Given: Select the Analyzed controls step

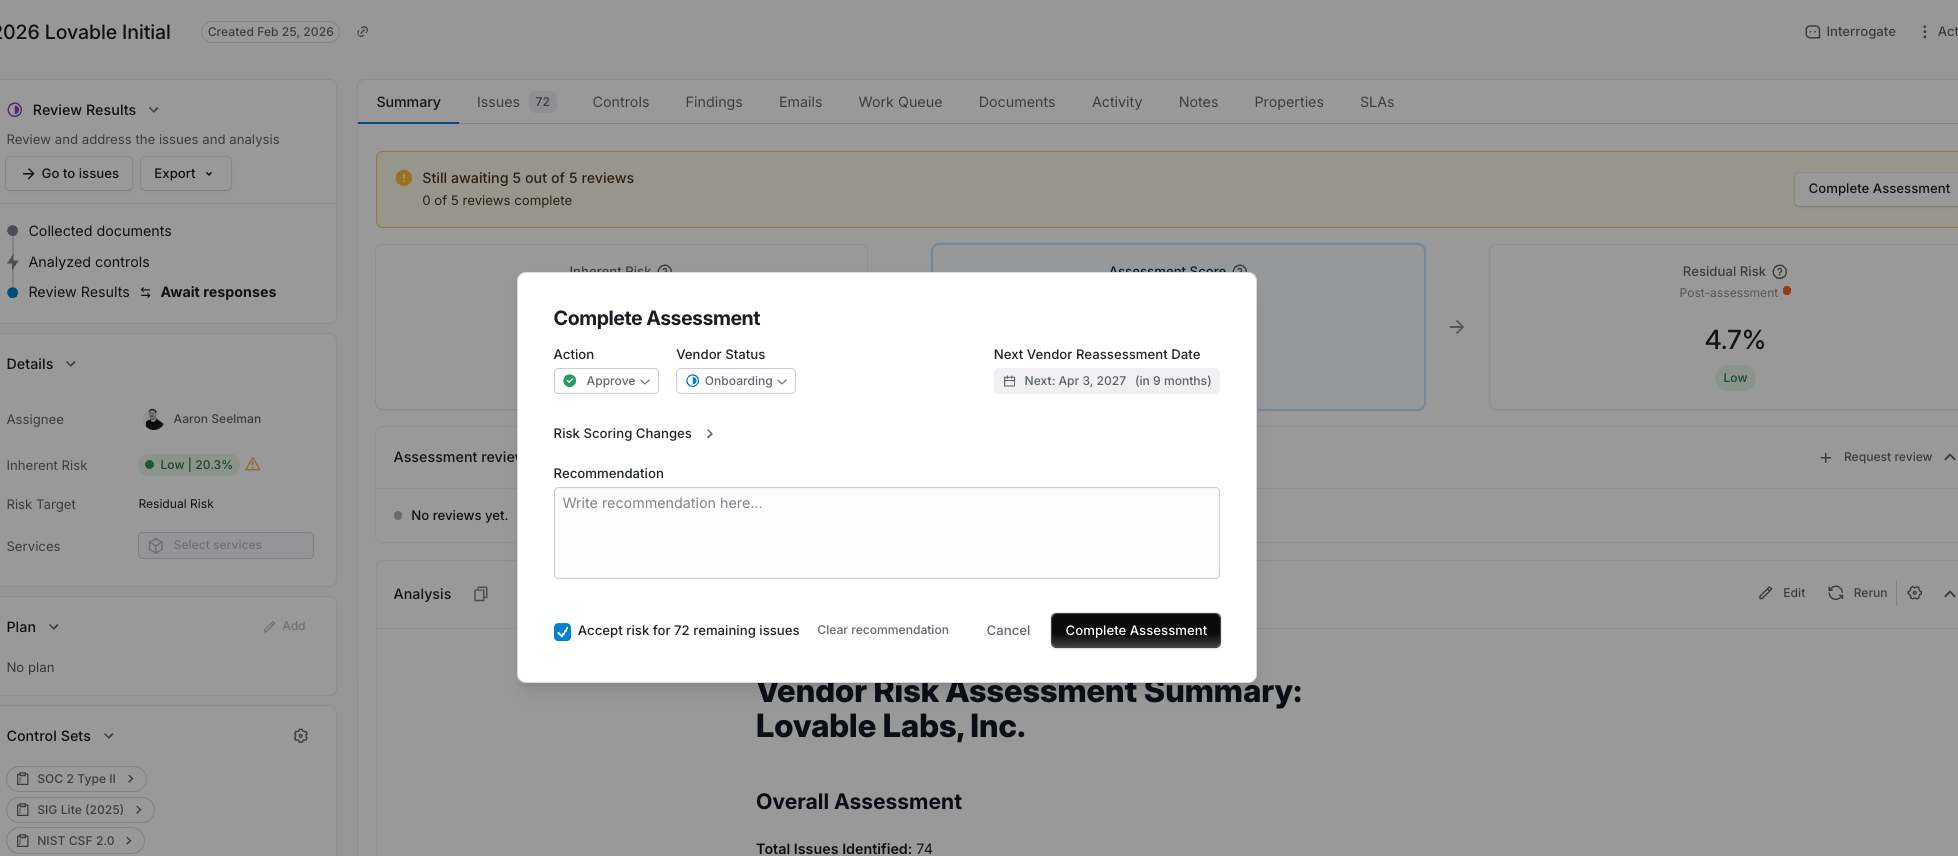Looking at the screenshot, I should click(x=89, y=262).
